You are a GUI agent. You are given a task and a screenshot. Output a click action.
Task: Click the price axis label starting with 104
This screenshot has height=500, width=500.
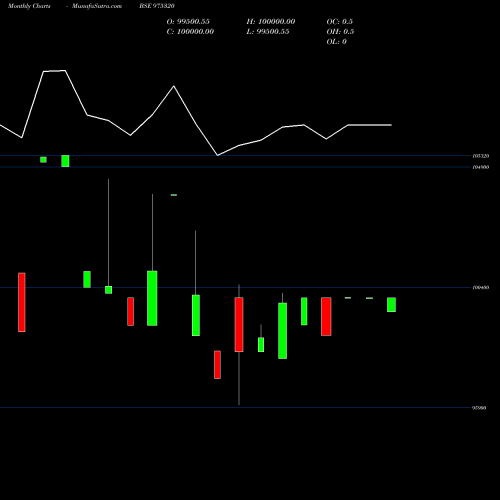click(x=481, y=167)
